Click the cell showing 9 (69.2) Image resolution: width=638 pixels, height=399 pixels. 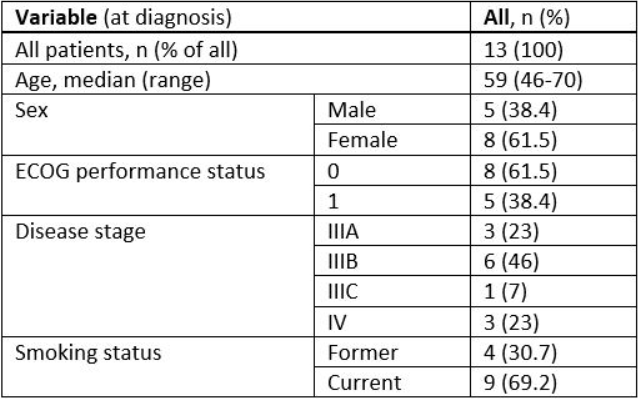(554, 382)
